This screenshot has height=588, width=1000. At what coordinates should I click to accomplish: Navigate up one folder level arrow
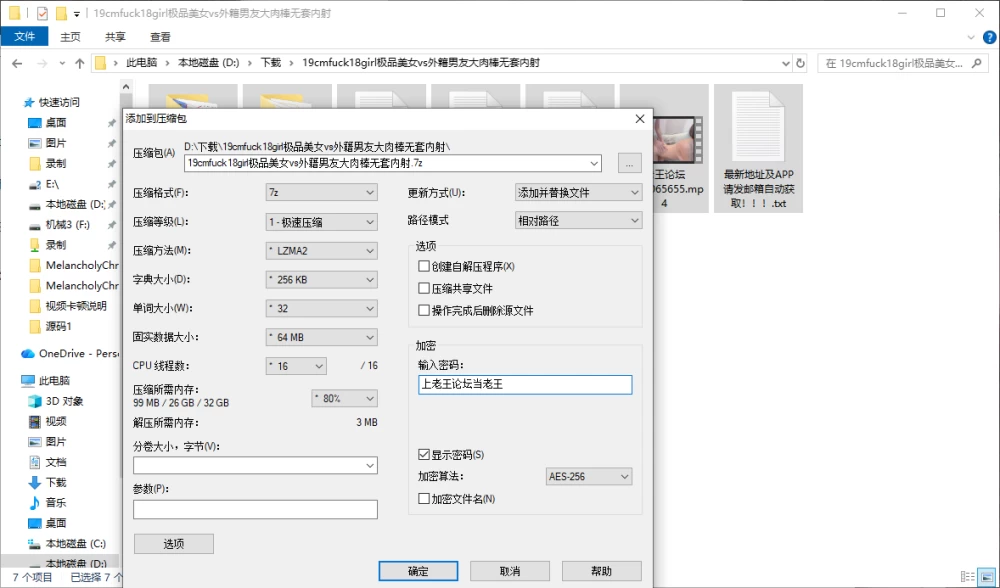pos(80,63)
